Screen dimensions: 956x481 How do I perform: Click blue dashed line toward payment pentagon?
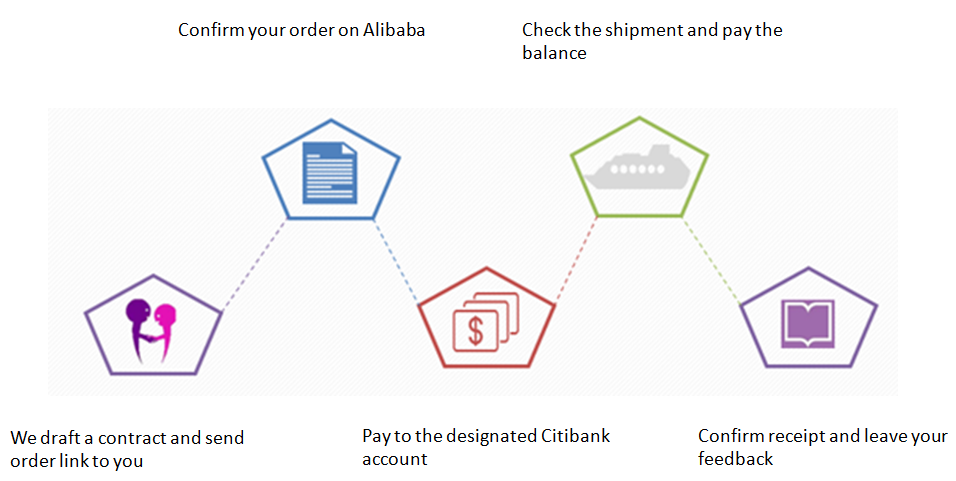tap(396, 261)
